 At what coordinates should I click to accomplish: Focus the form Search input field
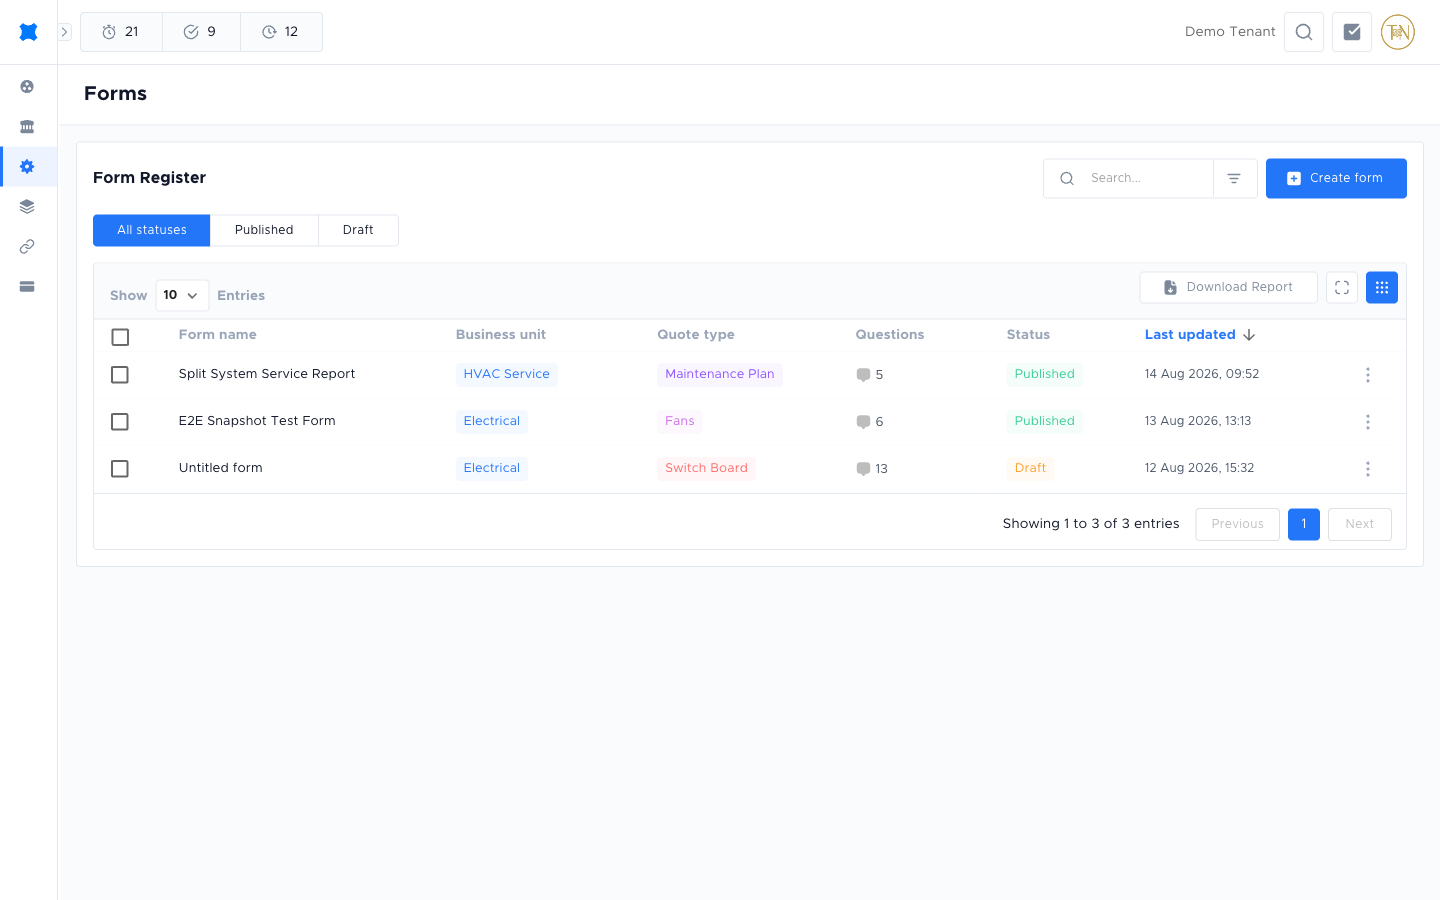tap(1128, 178)
